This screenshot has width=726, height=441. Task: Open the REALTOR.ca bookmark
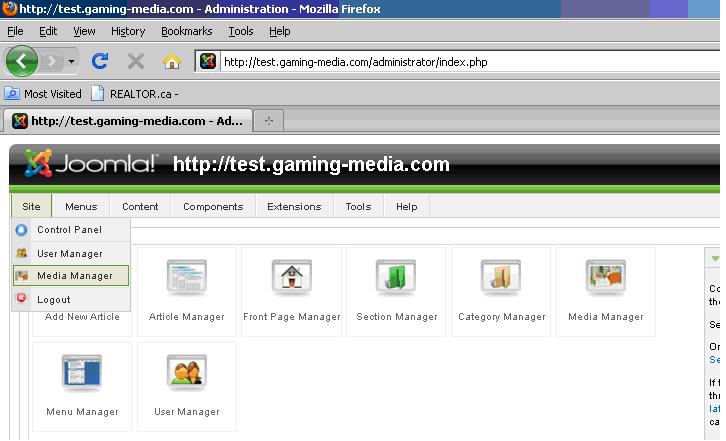pyautogui.click(x=134, y=94)
